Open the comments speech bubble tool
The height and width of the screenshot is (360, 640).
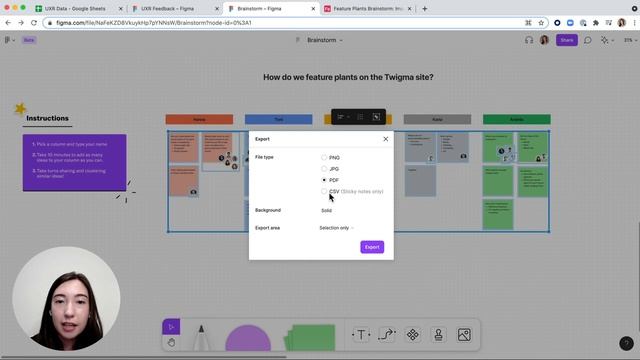point(588,40)
